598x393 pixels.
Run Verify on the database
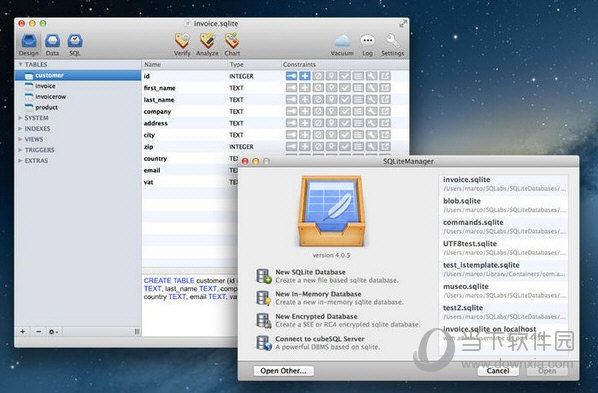coord(182,45)
